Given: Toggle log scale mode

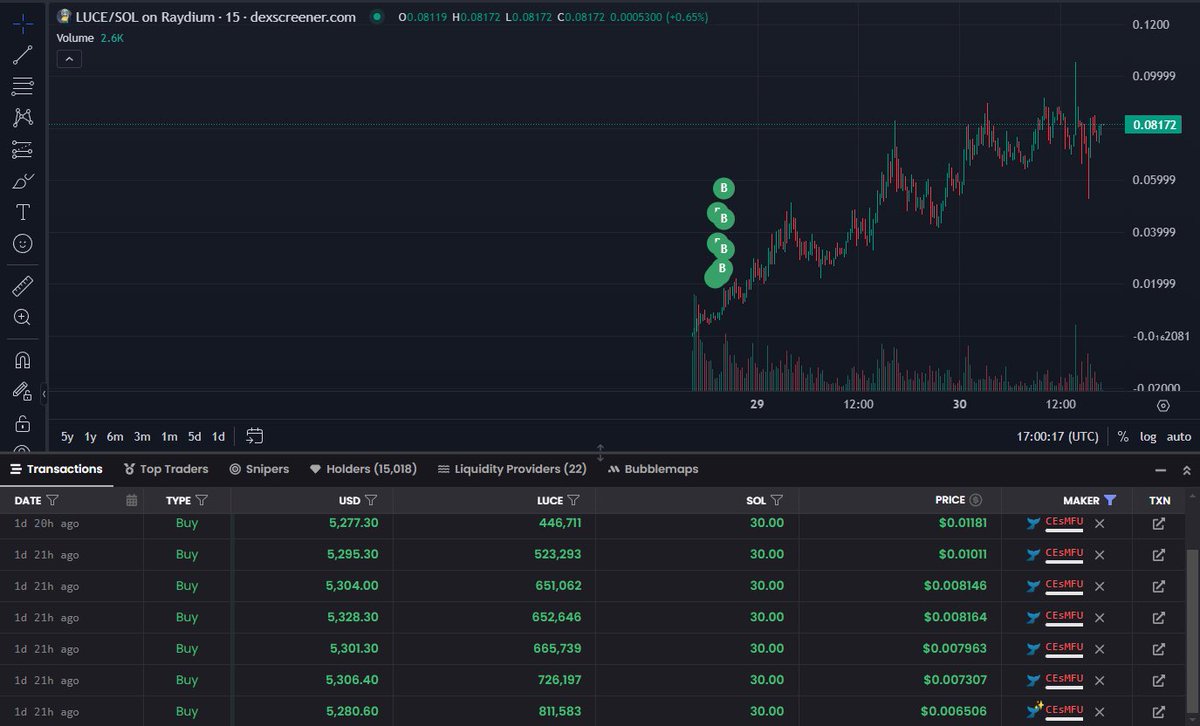Looking at the screenshot, I should click(x=1147, y=436).
